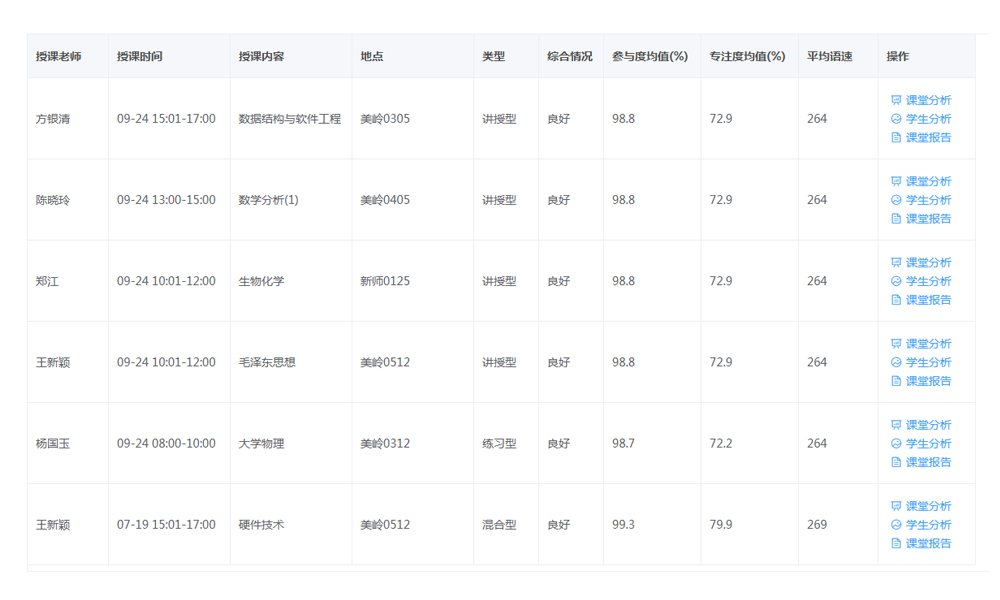The height and width of the screenshot is (600, 1000).
Task: Click the class analysis icon in 毛泽东思想 row
Action: pos(895,343)
